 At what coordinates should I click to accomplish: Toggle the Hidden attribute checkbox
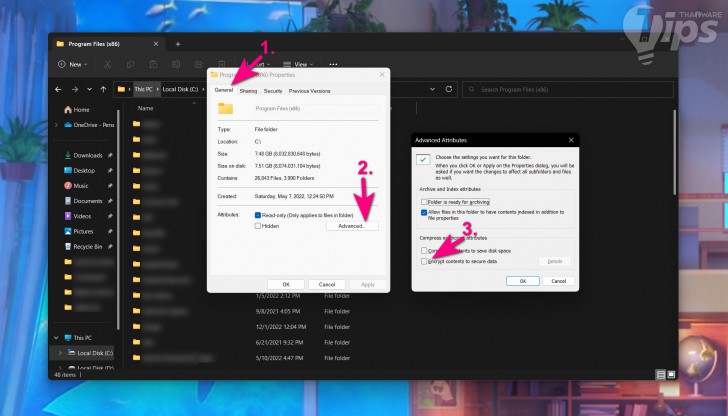258,226
